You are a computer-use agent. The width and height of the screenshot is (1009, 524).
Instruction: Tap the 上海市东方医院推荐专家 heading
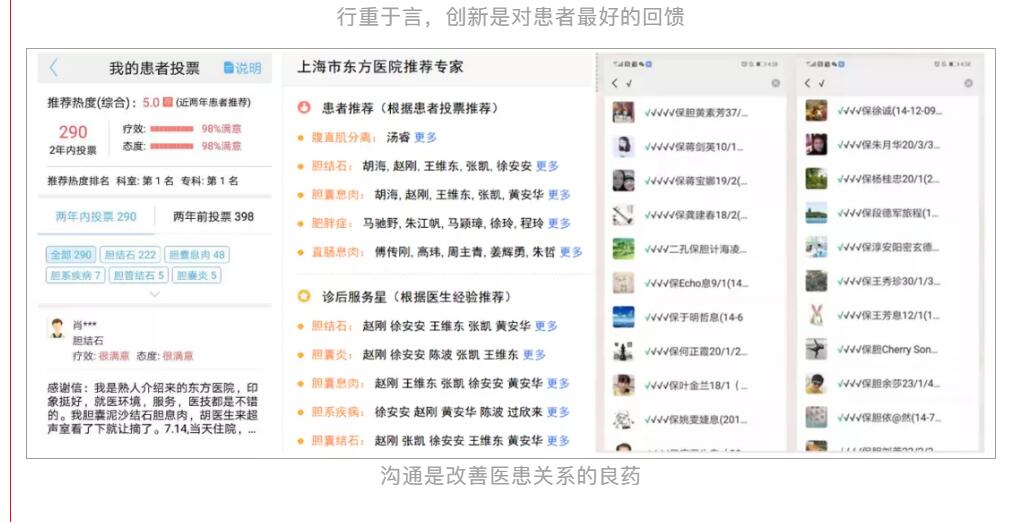380,67
